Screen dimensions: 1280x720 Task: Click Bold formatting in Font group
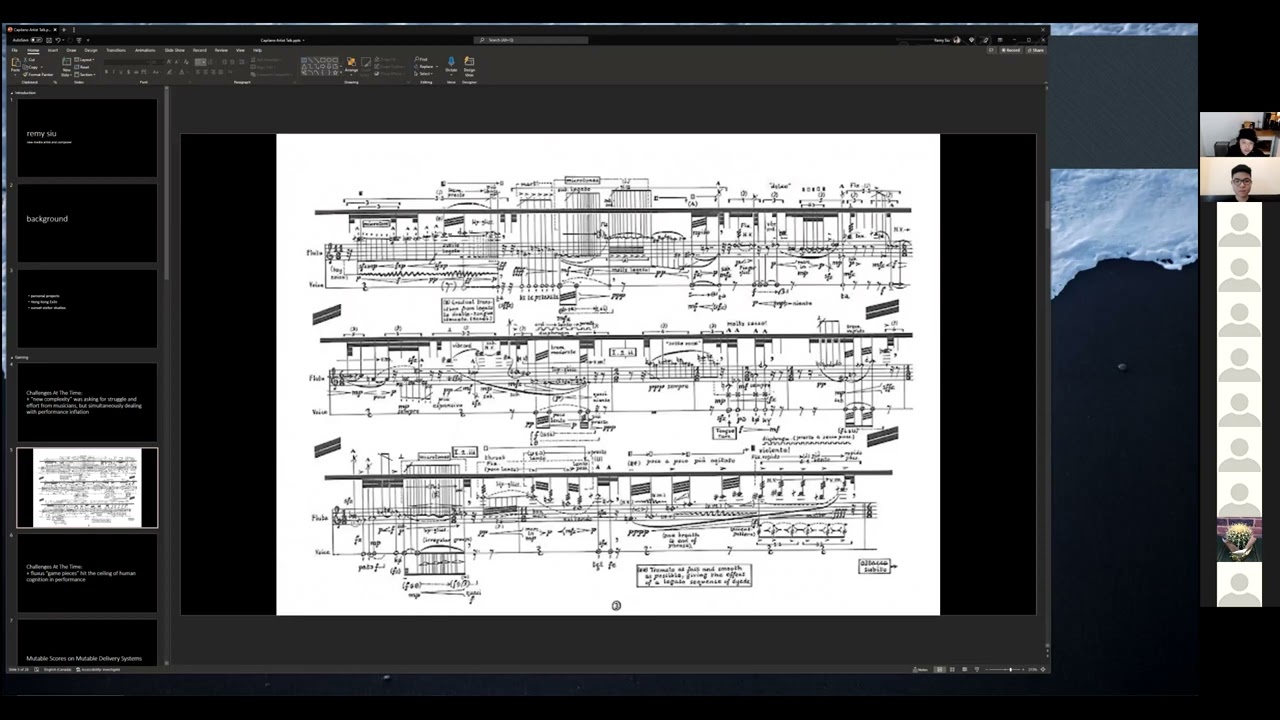click(107, 72)
